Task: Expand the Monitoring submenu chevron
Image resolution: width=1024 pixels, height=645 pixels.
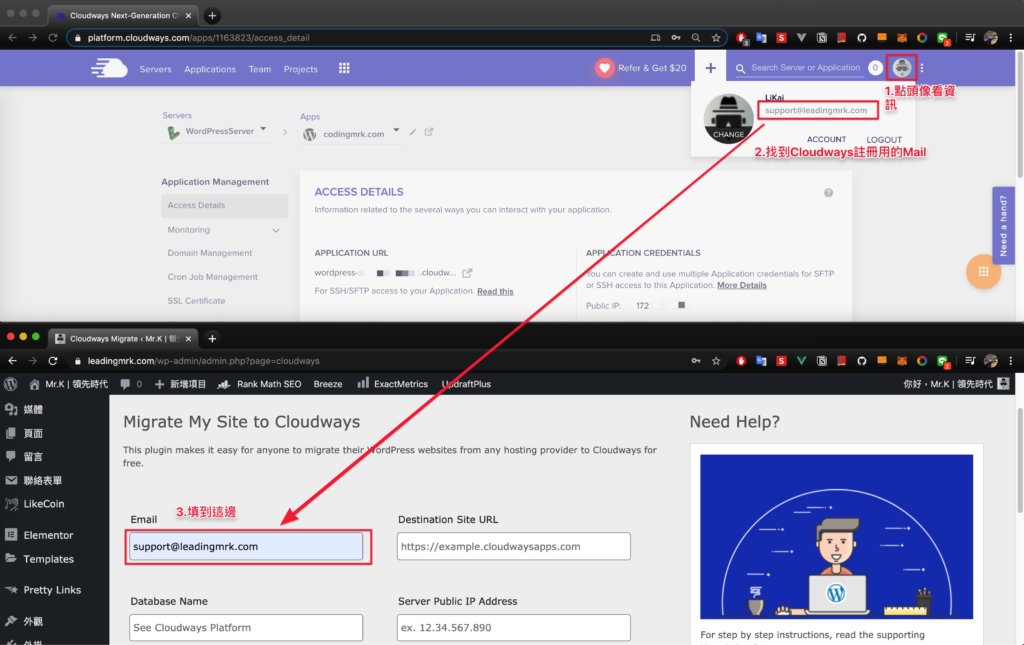Action: point(276,230)
